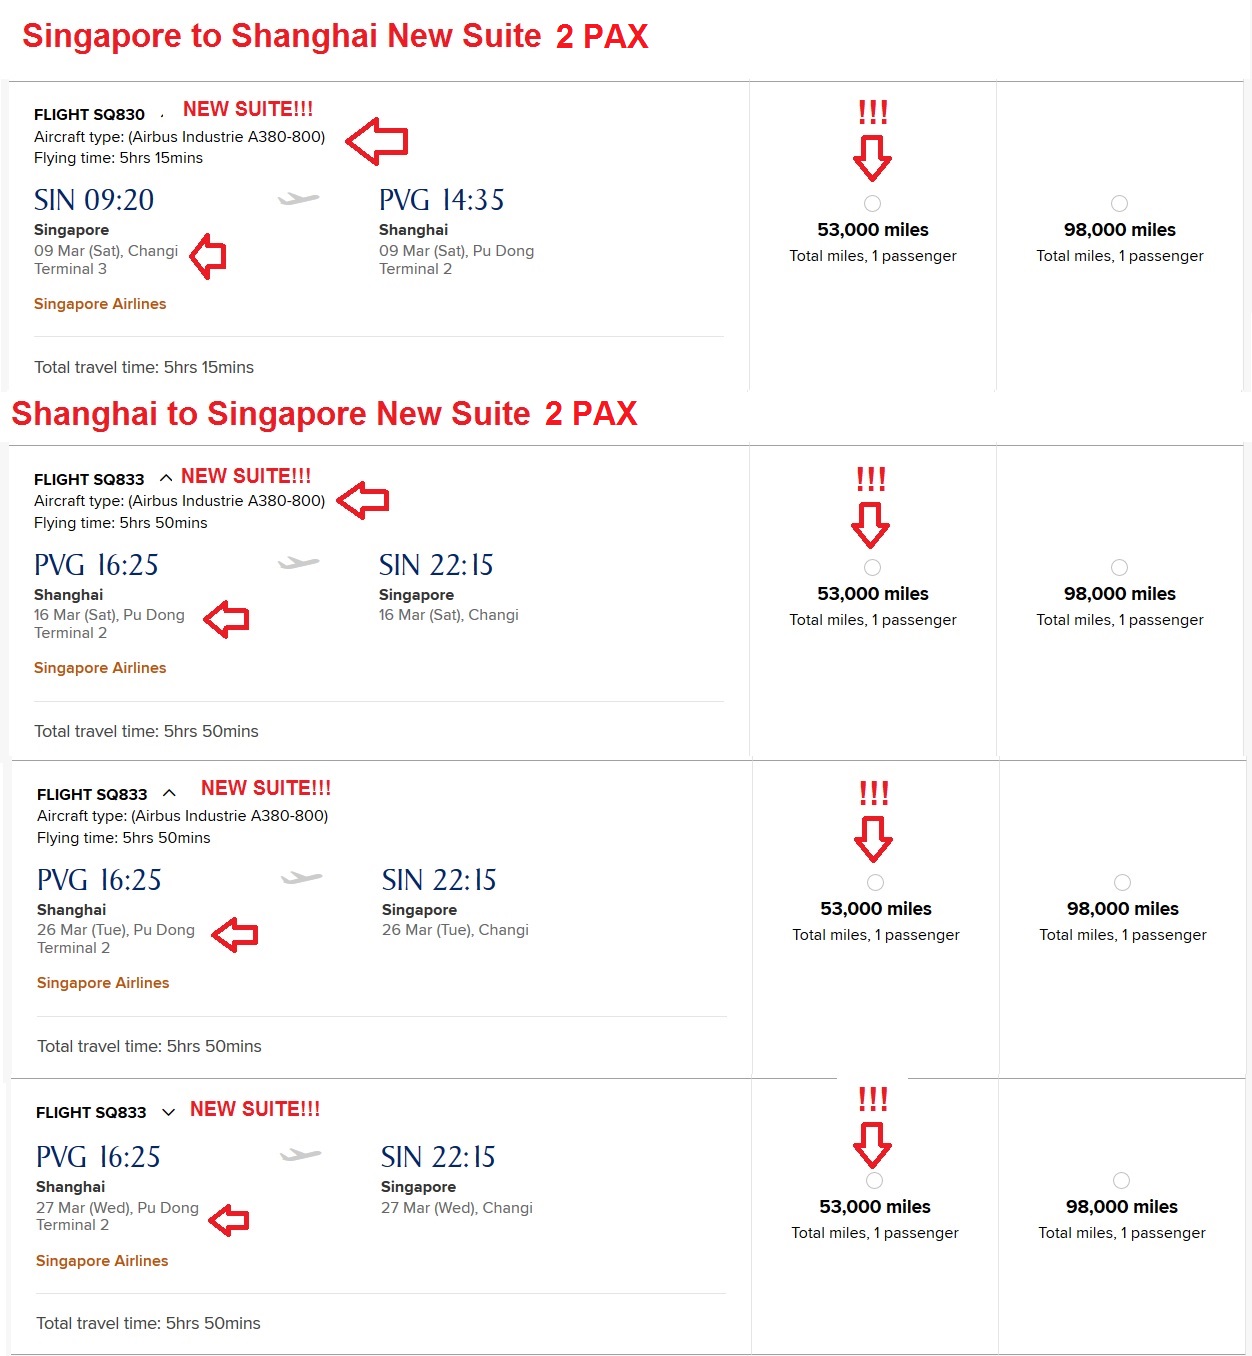The width and height of the screenshot is (1252, 1356).
Task: Expand details of SQ833 flight on 27 Mar
Action: pyautogui.click(x=168, y=1112)
